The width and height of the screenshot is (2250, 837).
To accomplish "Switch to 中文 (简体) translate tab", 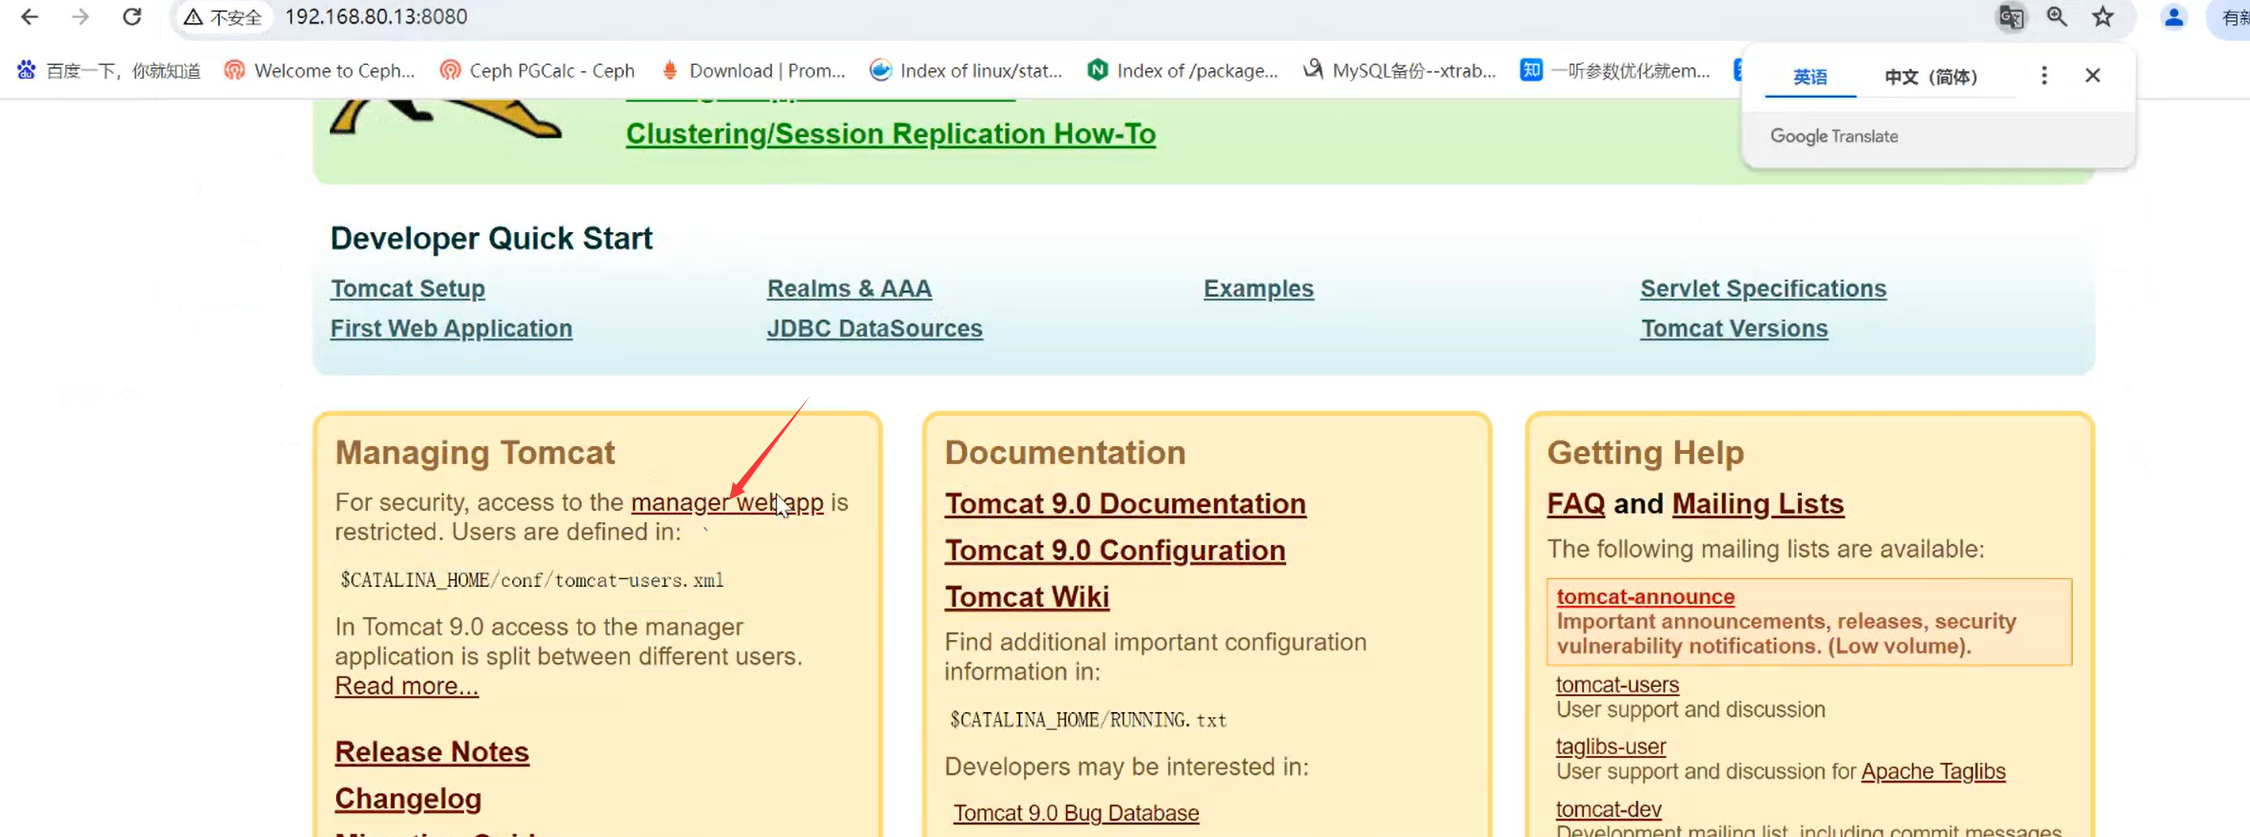I will click(x=1931, y=77).
